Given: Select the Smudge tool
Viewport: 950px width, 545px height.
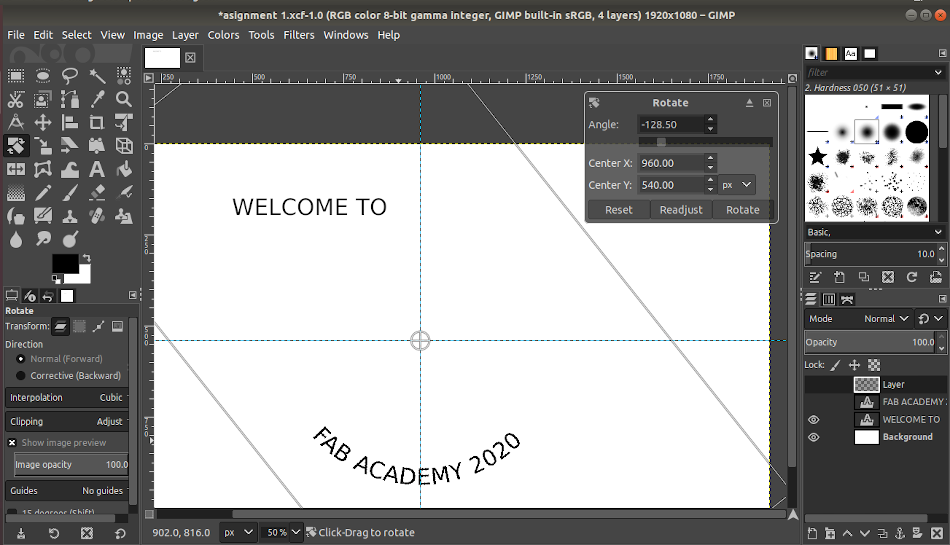Looking at the screenshot, I should point(42,239).
